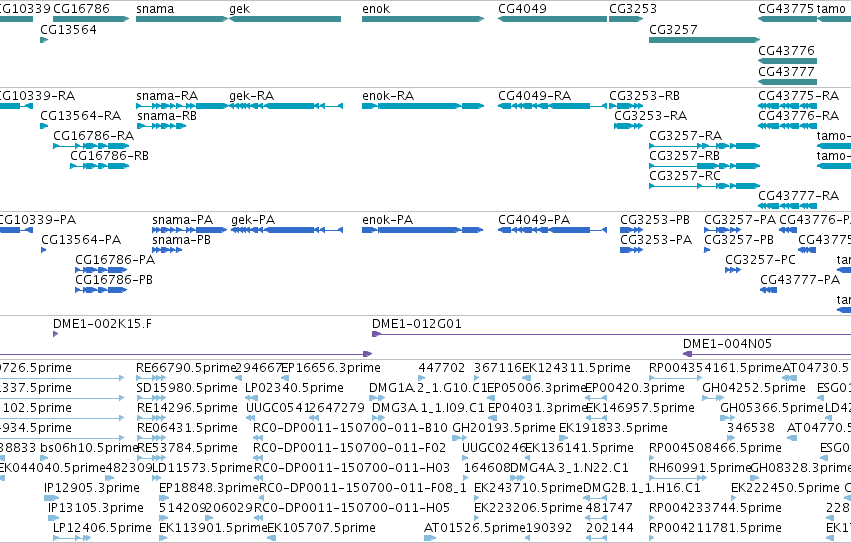This screenshot has width=851, height=543.
Task: Click protein CG4049-PA
Action: point(552,230)
